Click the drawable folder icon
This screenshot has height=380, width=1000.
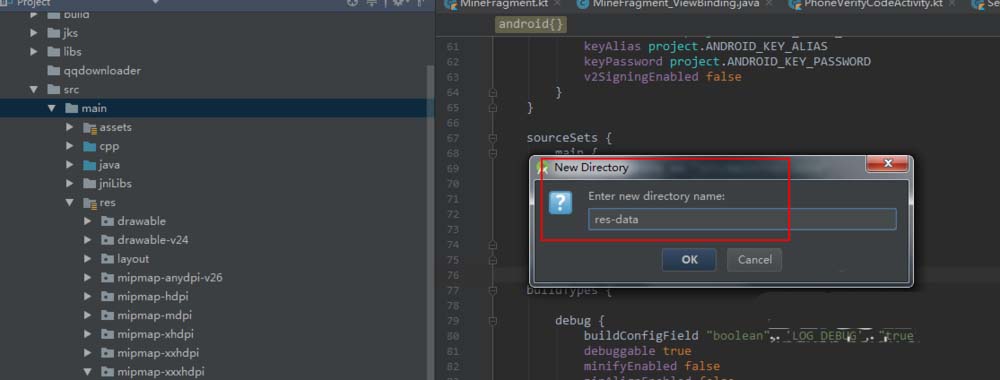(x=107, y=221)
